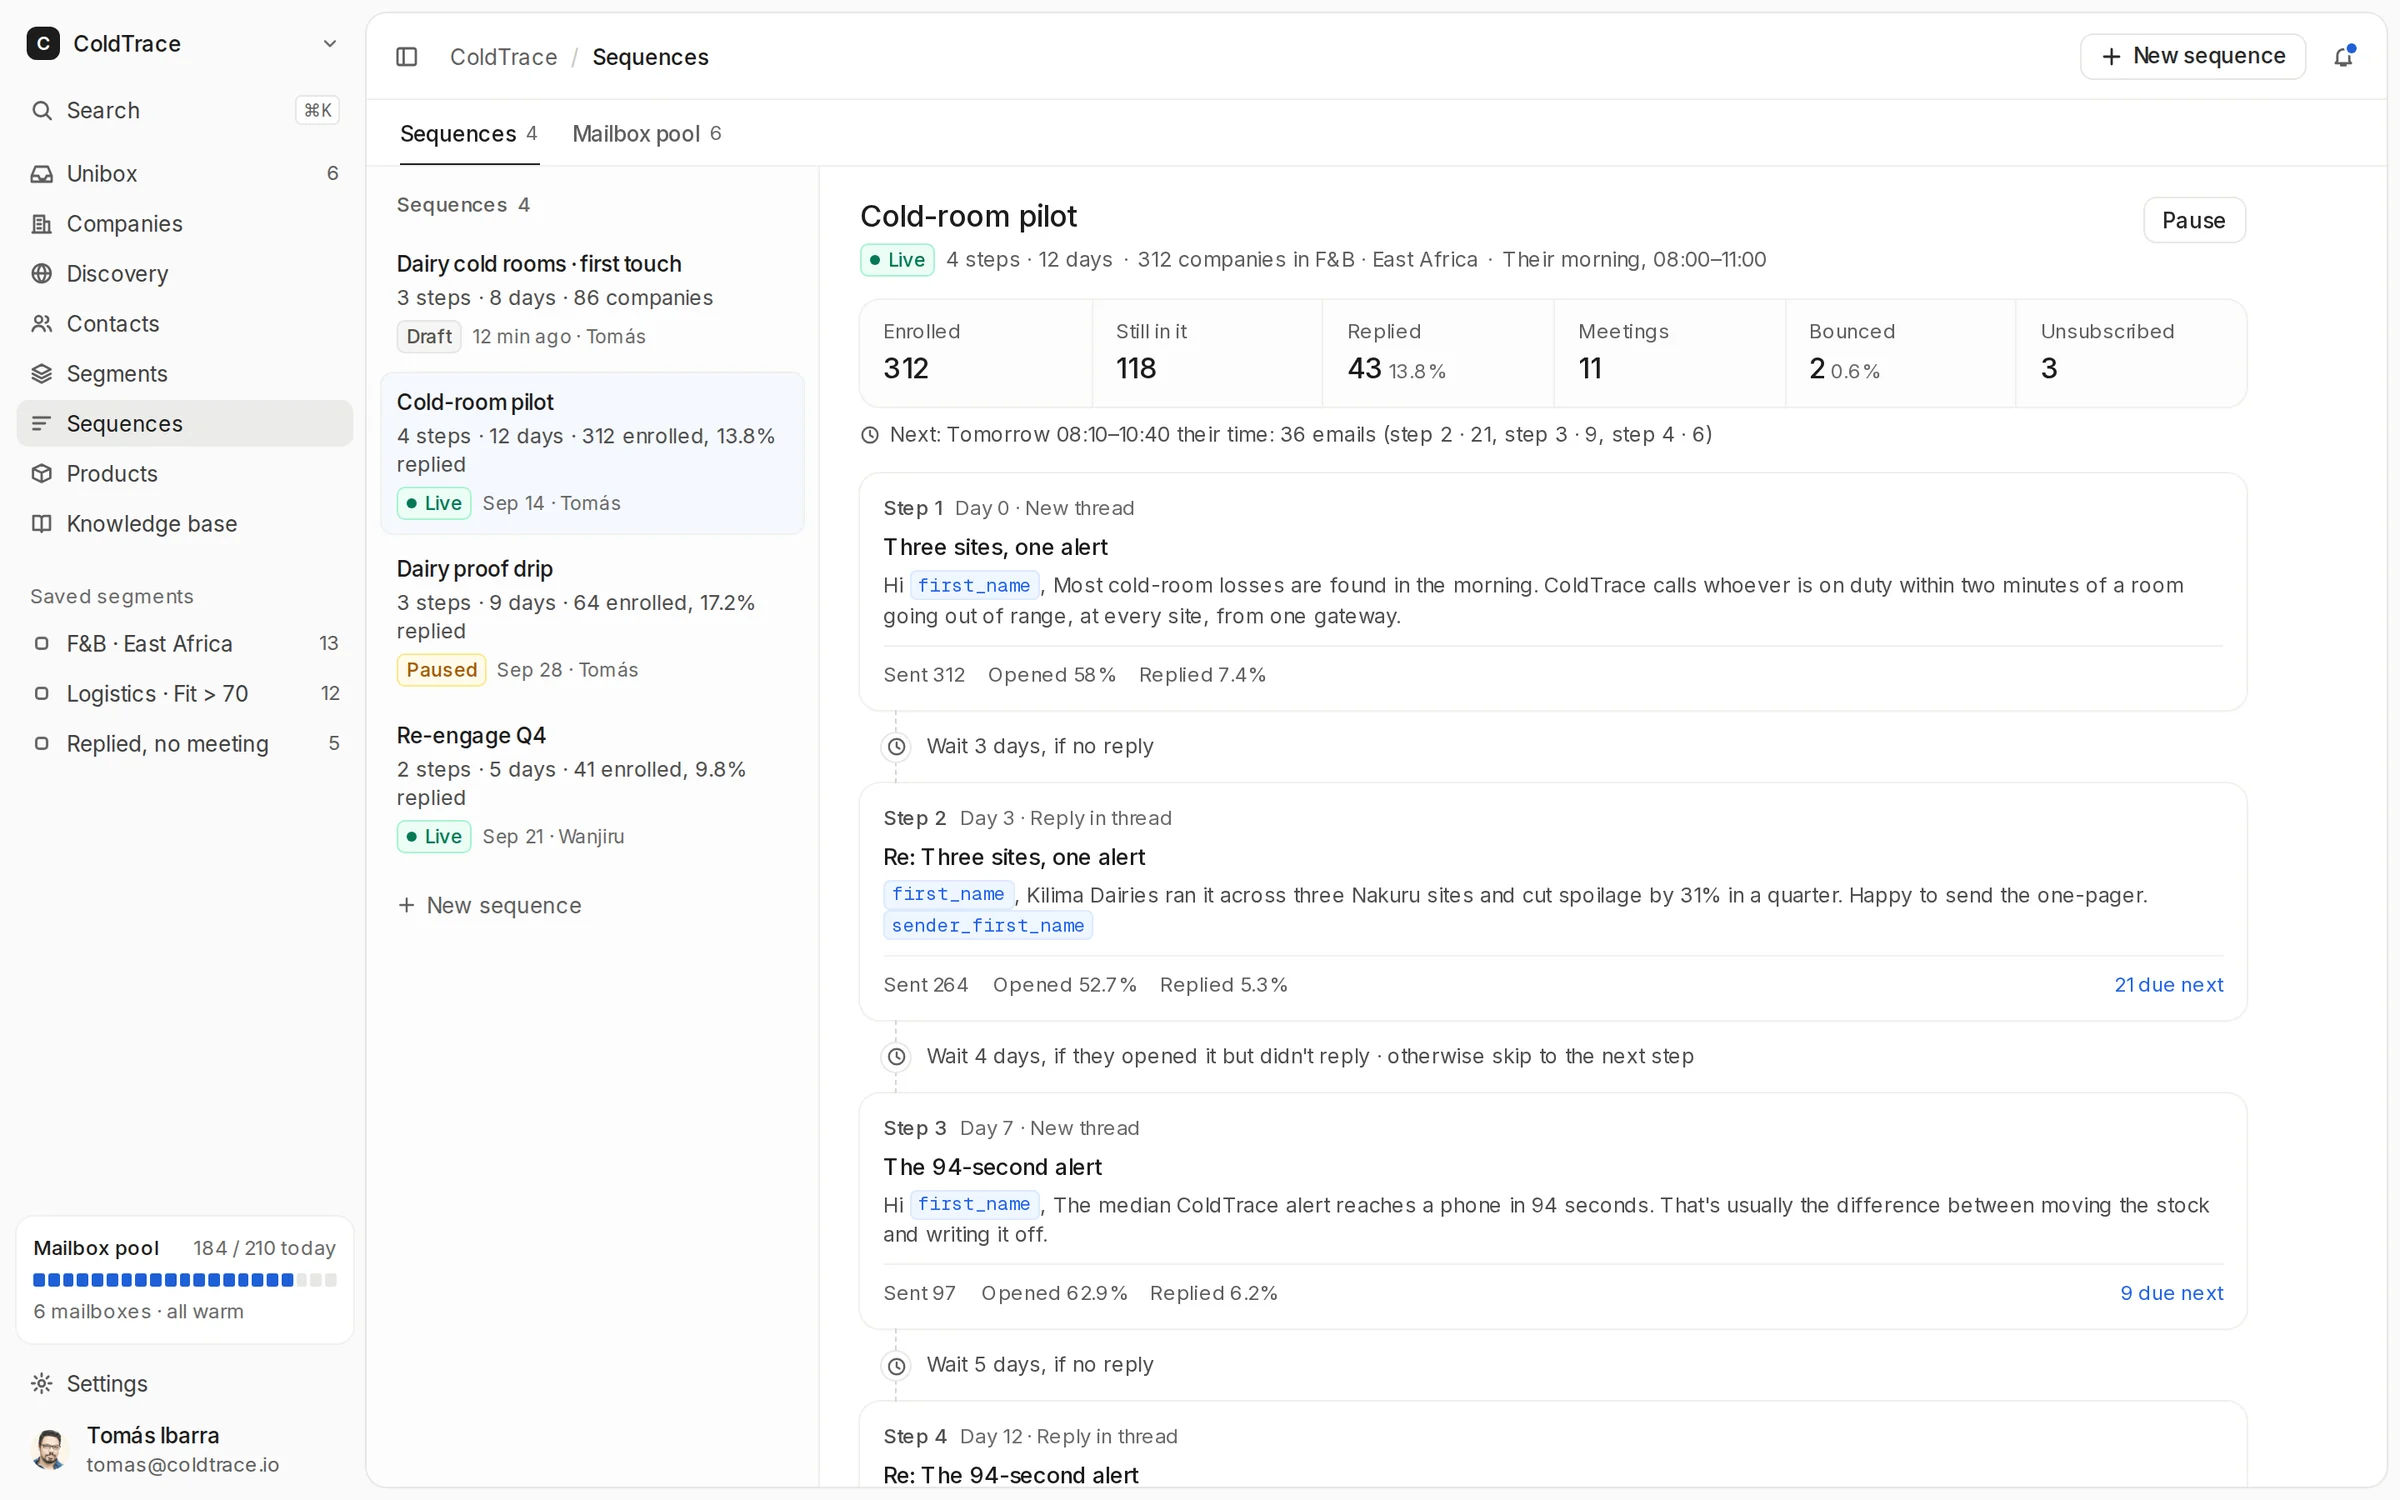Click the 'Three sites, one alert' subject
This screenshot has height=1500, width=2400.
pyautogui.click(x=995, y=547)
